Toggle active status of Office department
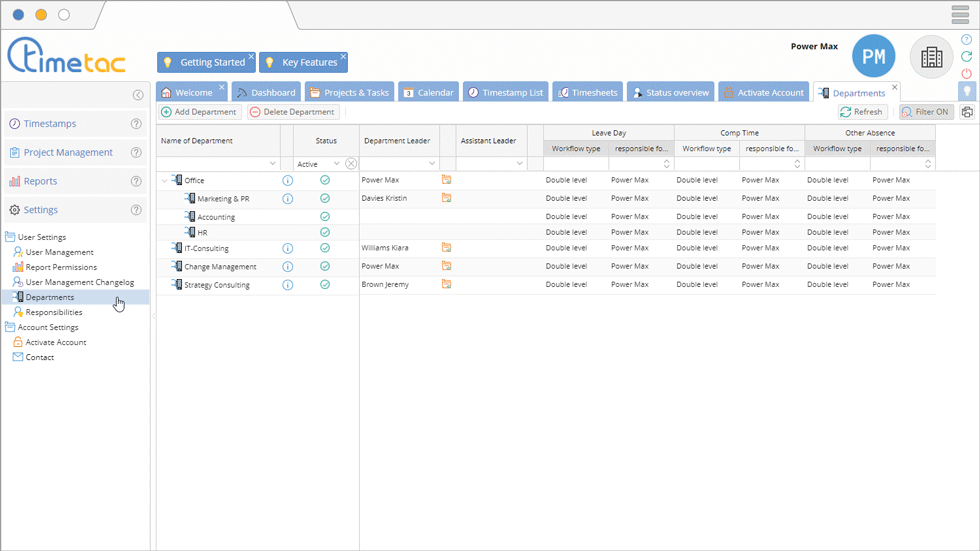This screenshot has height=551, width=980. pos(325,180)
